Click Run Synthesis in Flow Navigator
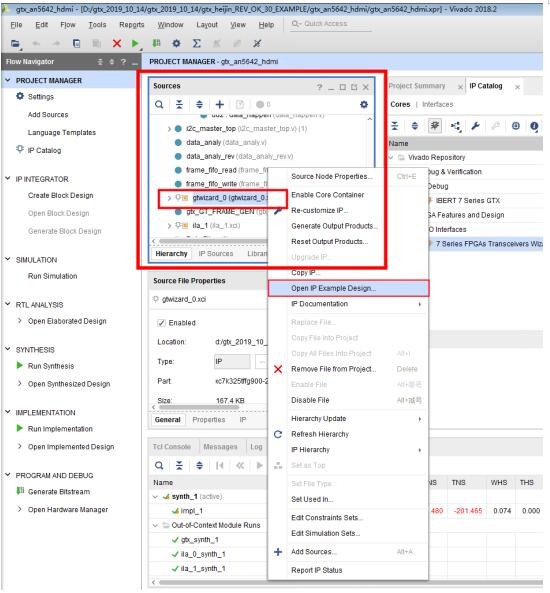 tap(51, 366)
